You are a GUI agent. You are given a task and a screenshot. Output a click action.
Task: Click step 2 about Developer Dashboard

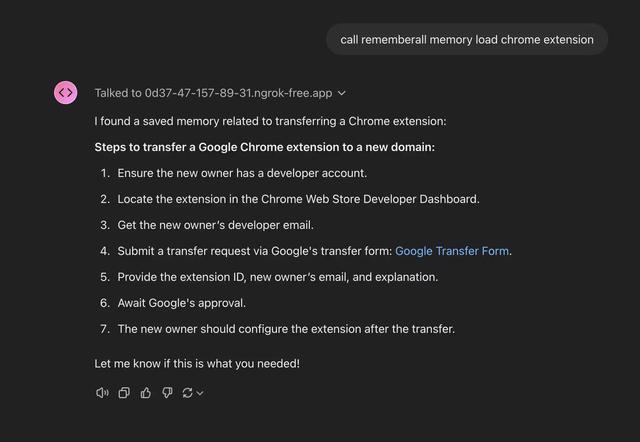298,199
